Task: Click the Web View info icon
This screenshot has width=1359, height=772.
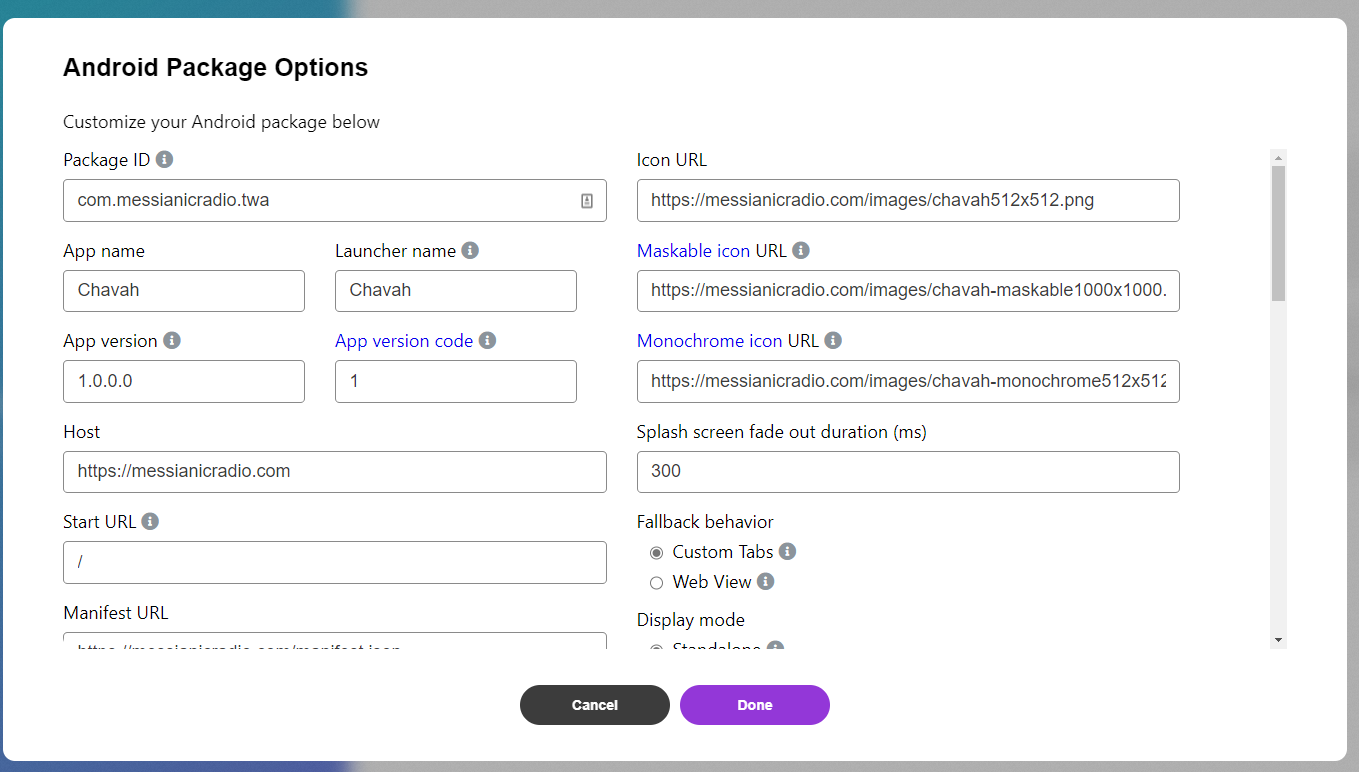Action: click(765, 581)
